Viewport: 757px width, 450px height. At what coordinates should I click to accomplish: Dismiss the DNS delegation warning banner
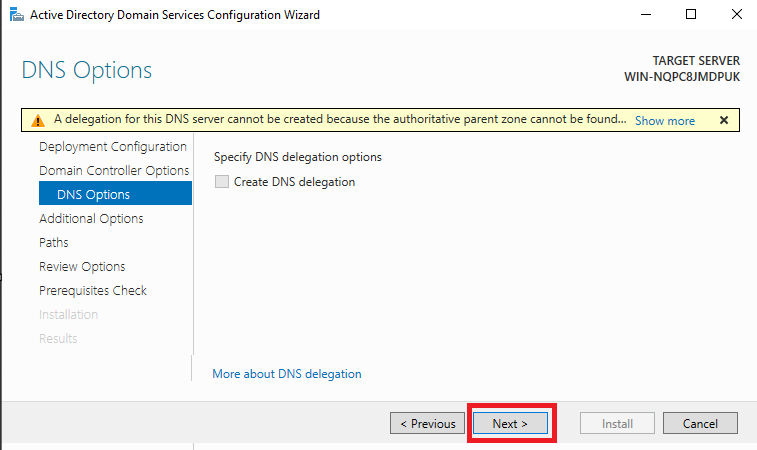click(724, 120)
